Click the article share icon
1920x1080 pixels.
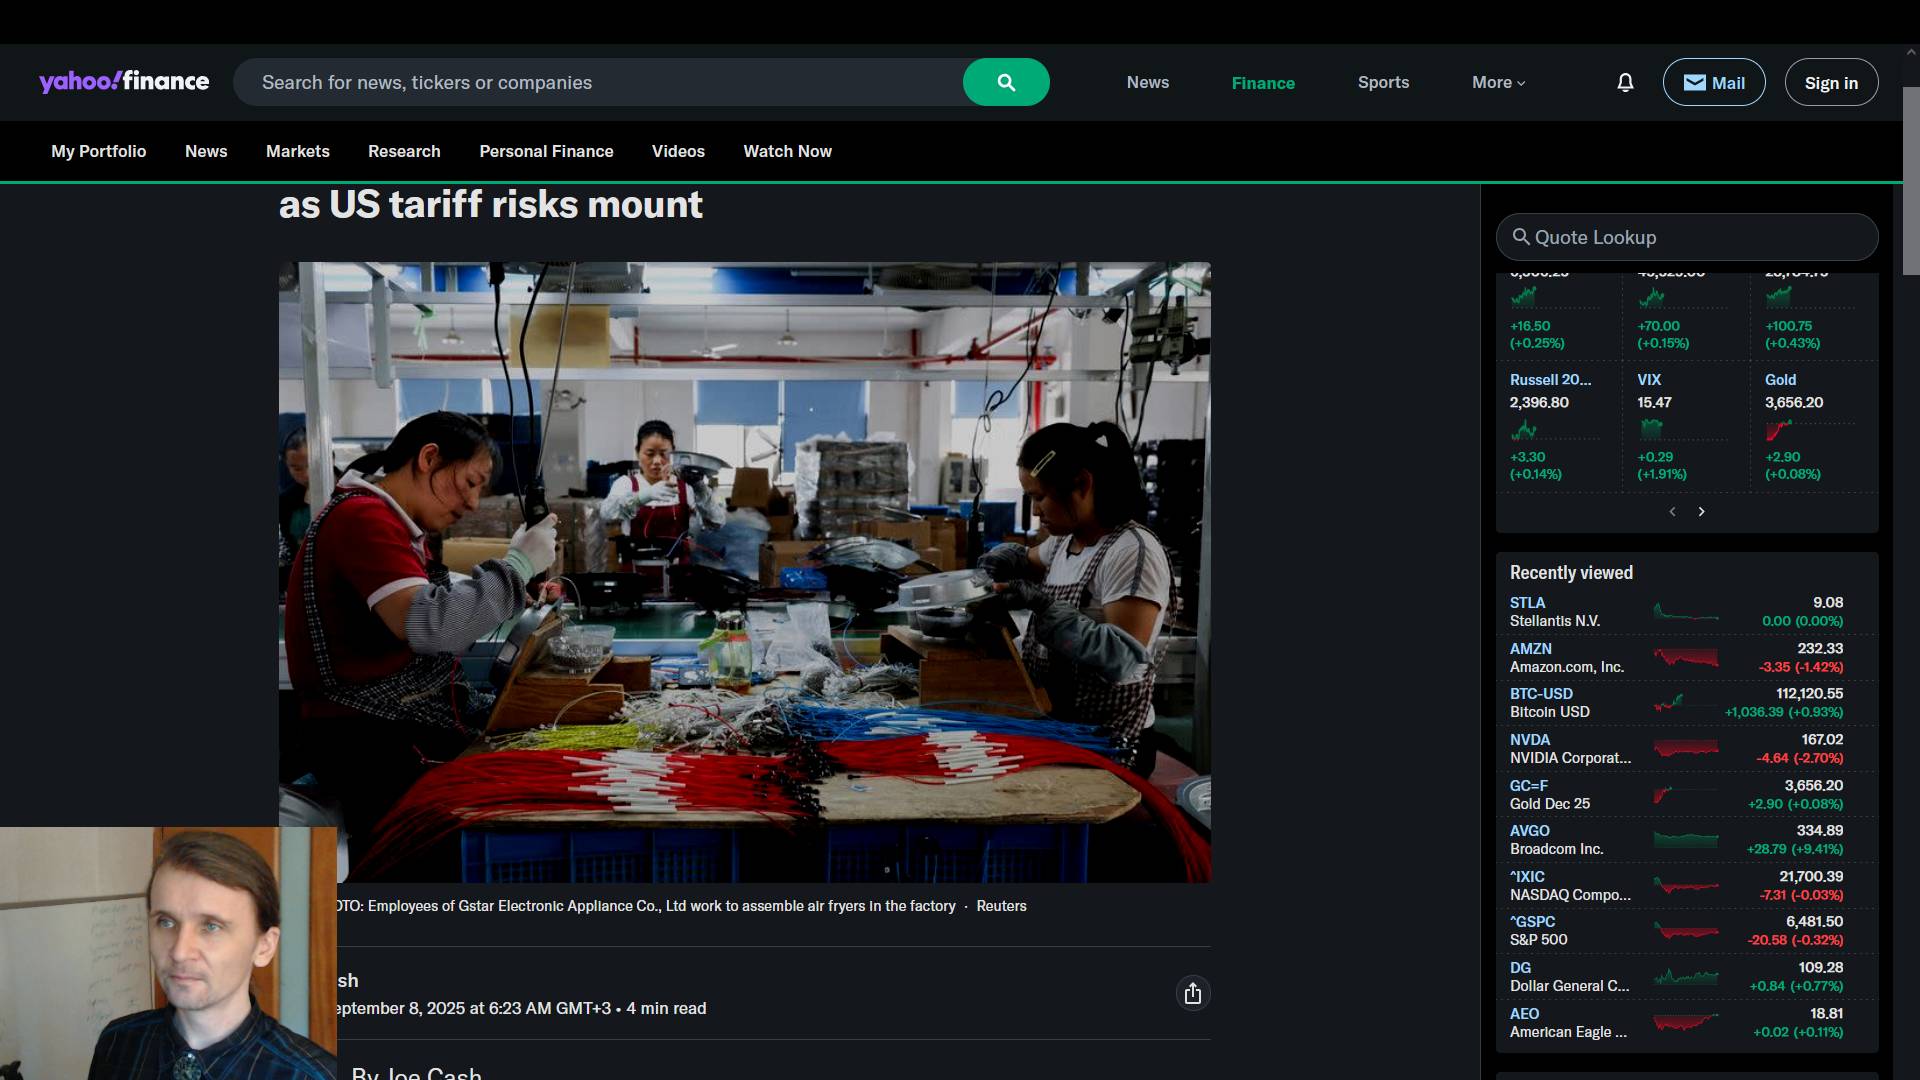1192,993
